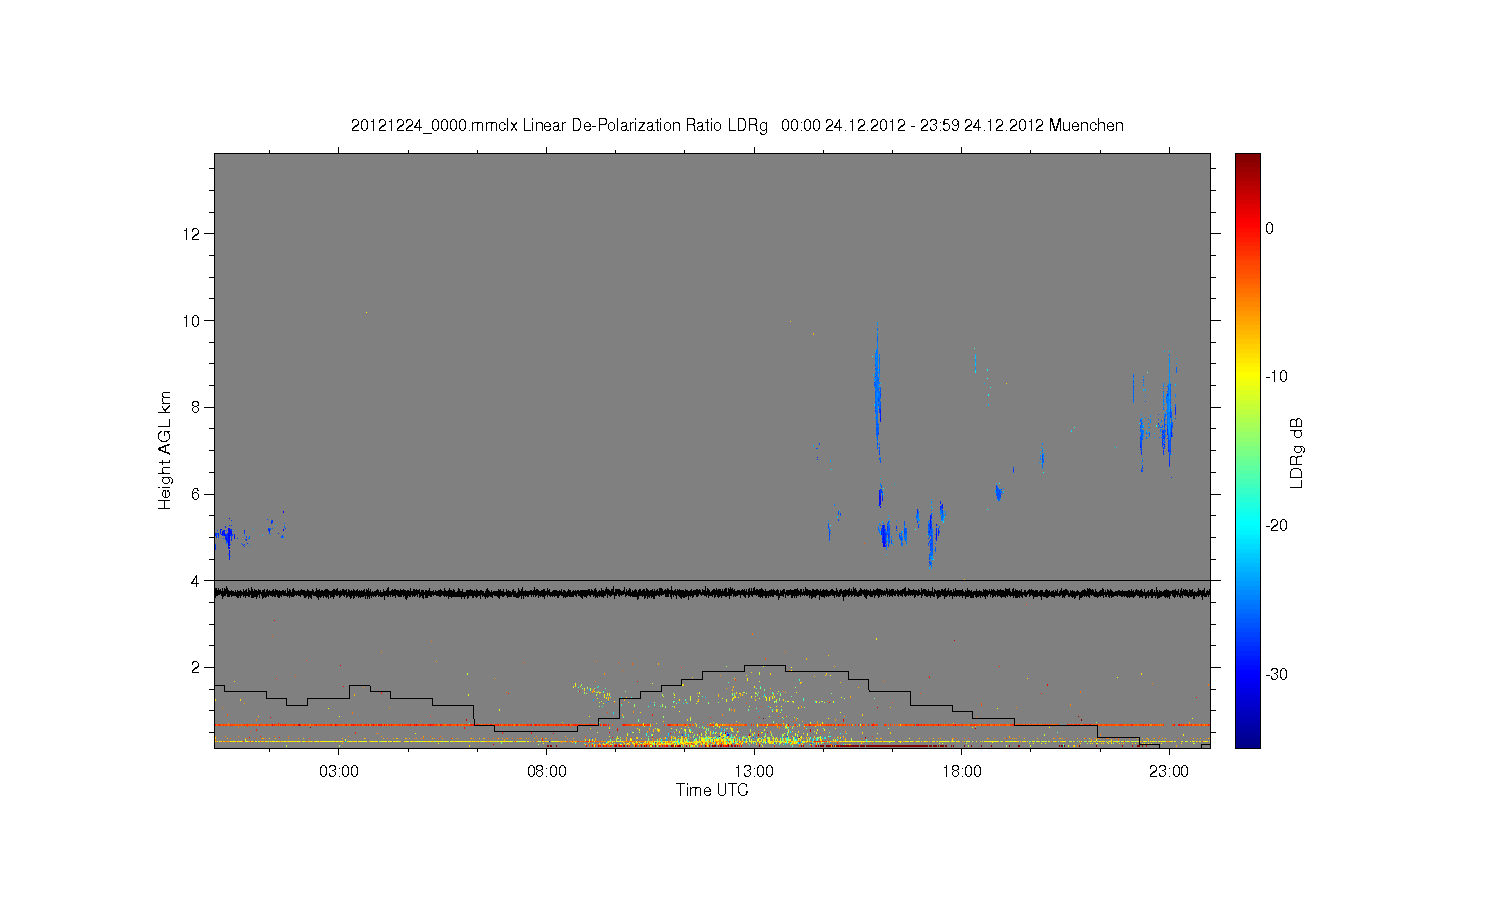The image size is (1500, 900).
Task: Click the height tick label 10
Action: coord(193,321)
